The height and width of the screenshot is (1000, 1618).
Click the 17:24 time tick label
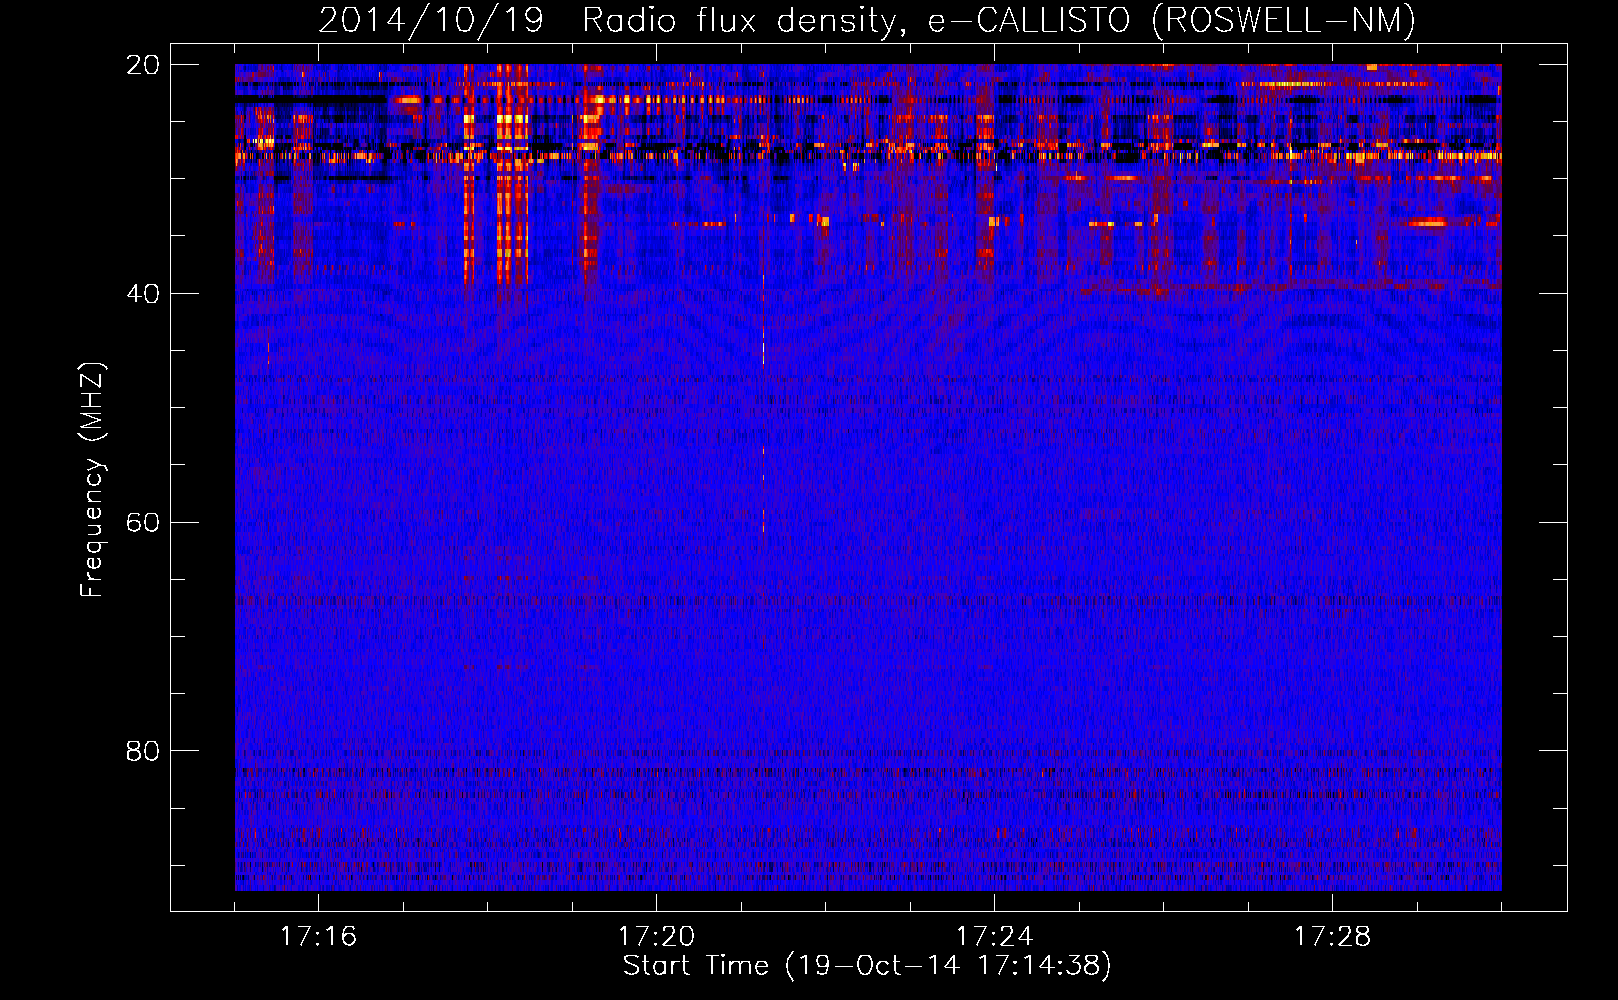click(x=994, y=936)
